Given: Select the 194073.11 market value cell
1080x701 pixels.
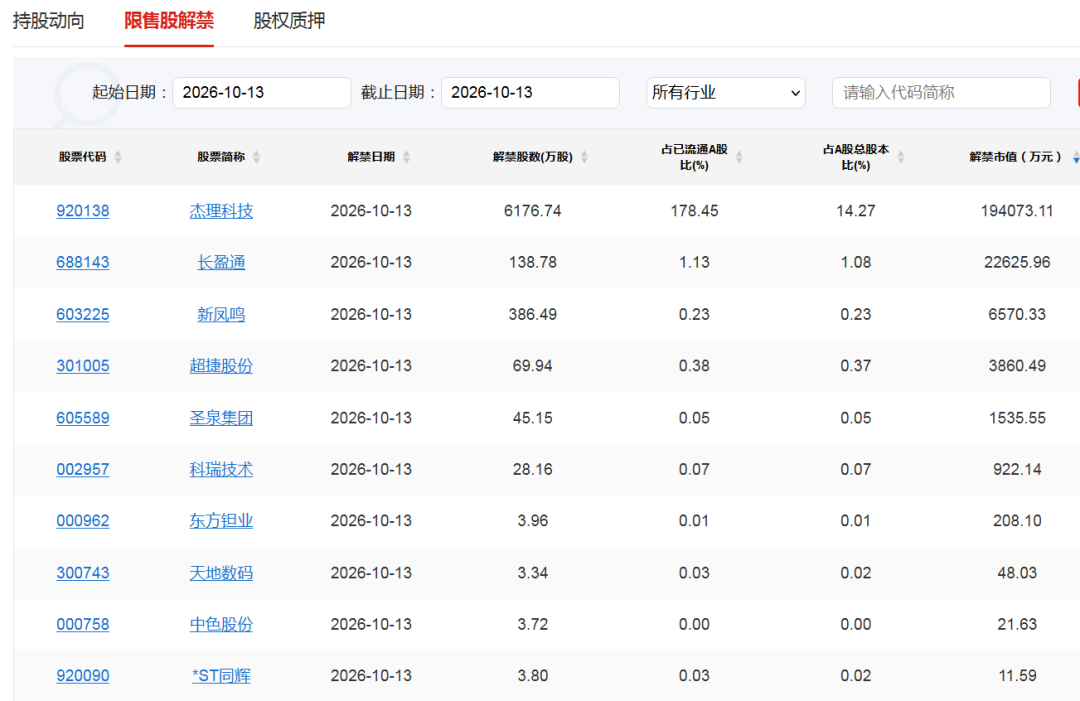Looking at the screenshot, I should click(1017, 211).
